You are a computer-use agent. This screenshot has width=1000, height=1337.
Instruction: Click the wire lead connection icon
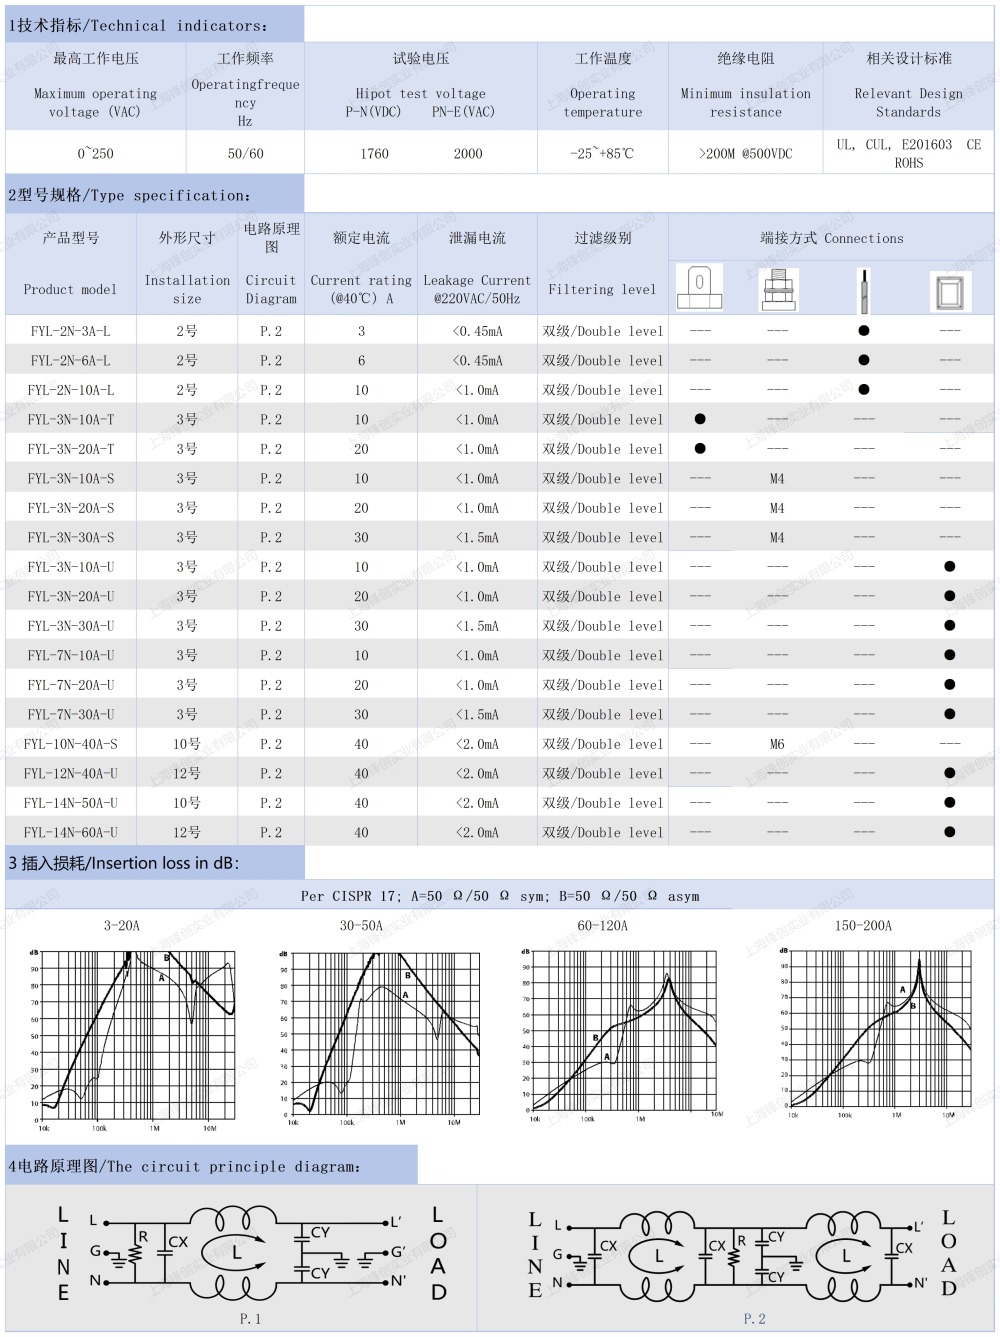tap(864, 290)
